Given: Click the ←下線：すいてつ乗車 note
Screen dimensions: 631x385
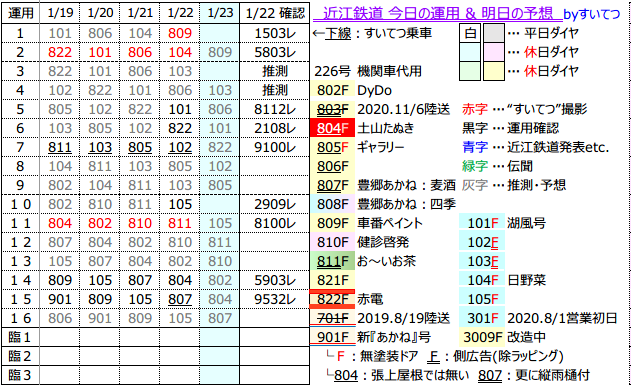Looking at the screenshot, I should (x=372, y=33).
